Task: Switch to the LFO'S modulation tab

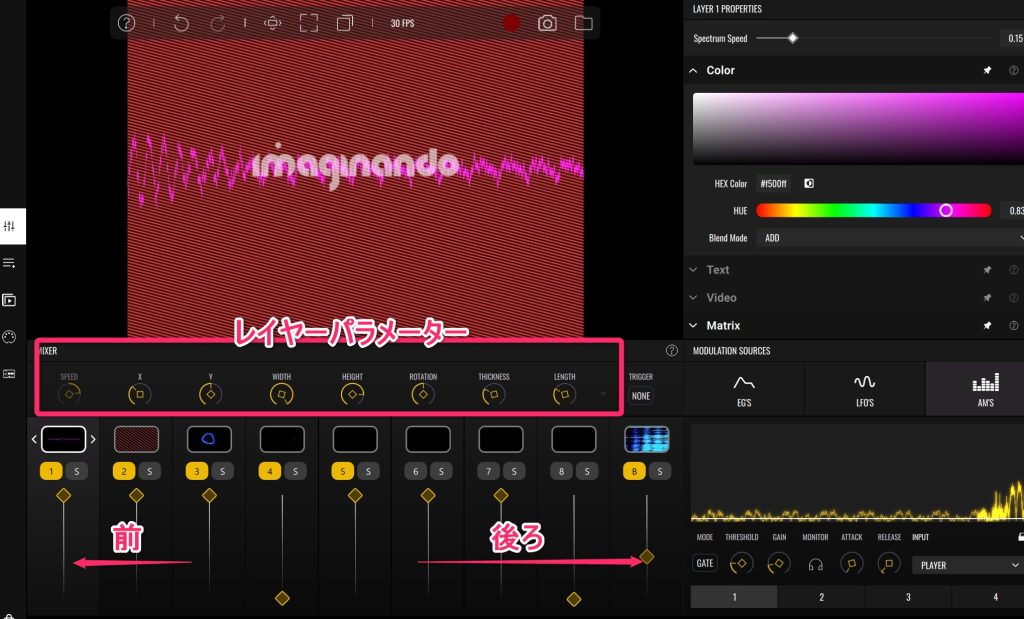Action: (864, 389)
